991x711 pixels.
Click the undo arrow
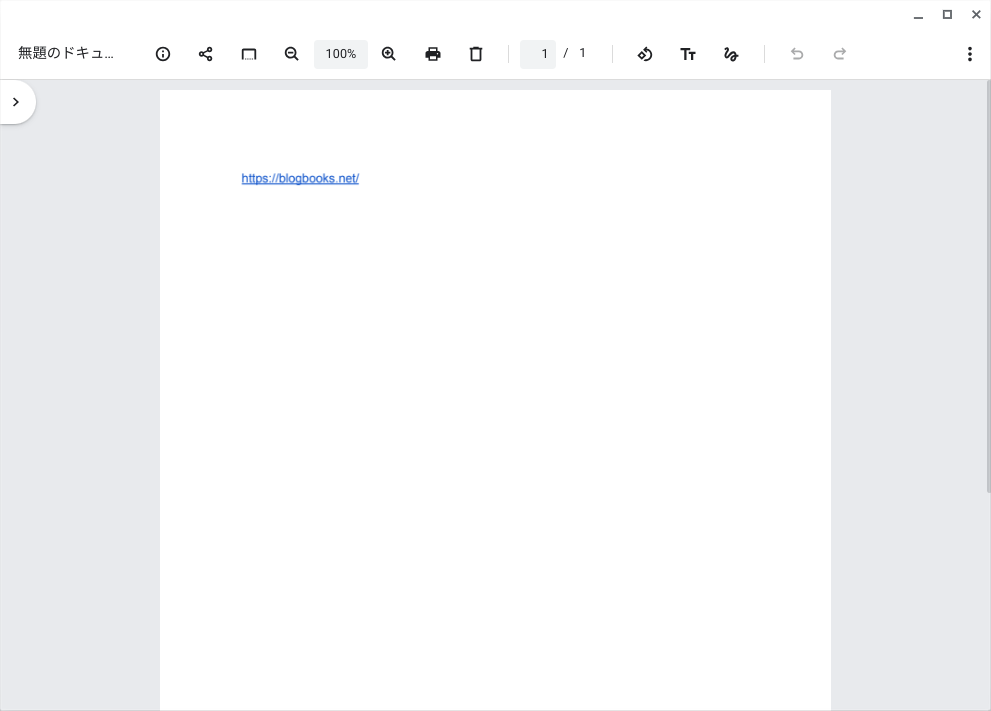(797, 54)
